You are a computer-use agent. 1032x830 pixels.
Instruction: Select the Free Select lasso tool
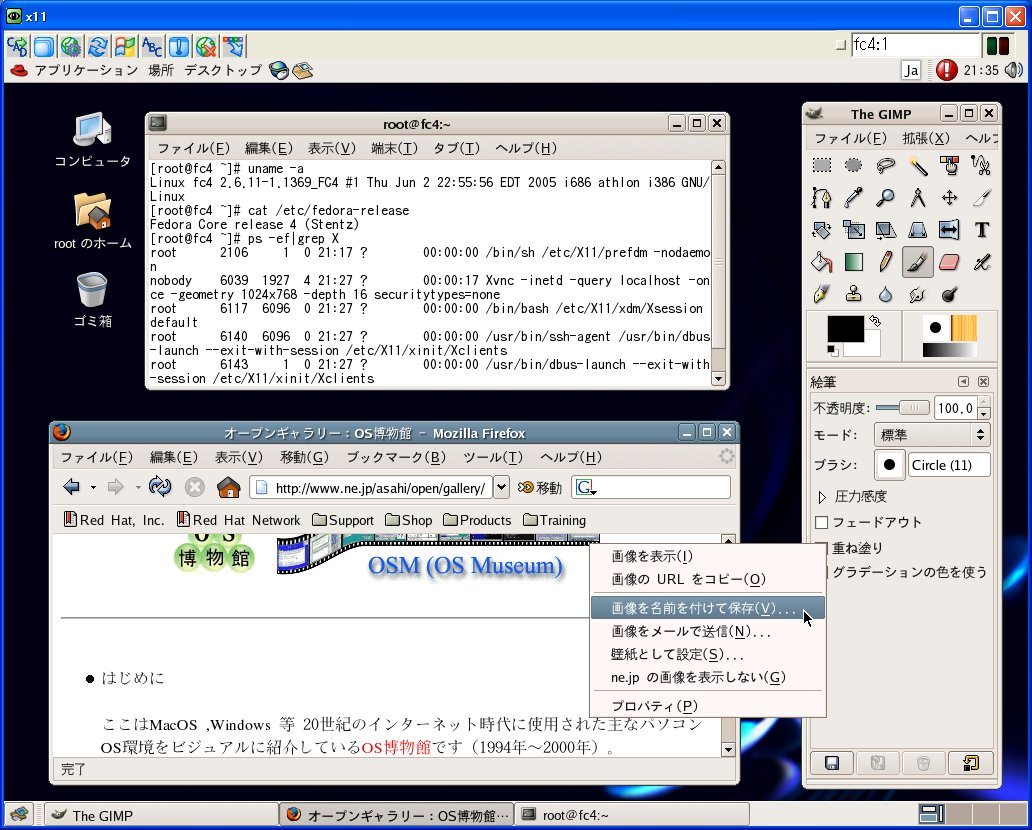[886, 165]
